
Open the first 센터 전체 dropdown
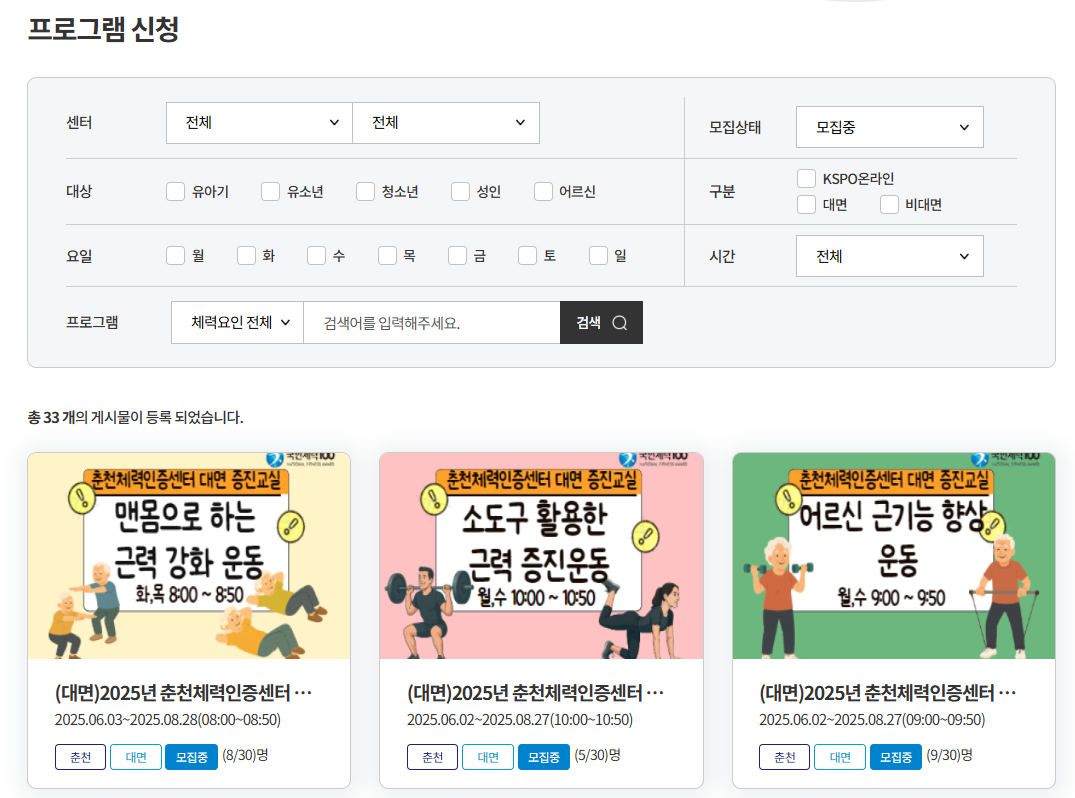coord(259,123)
